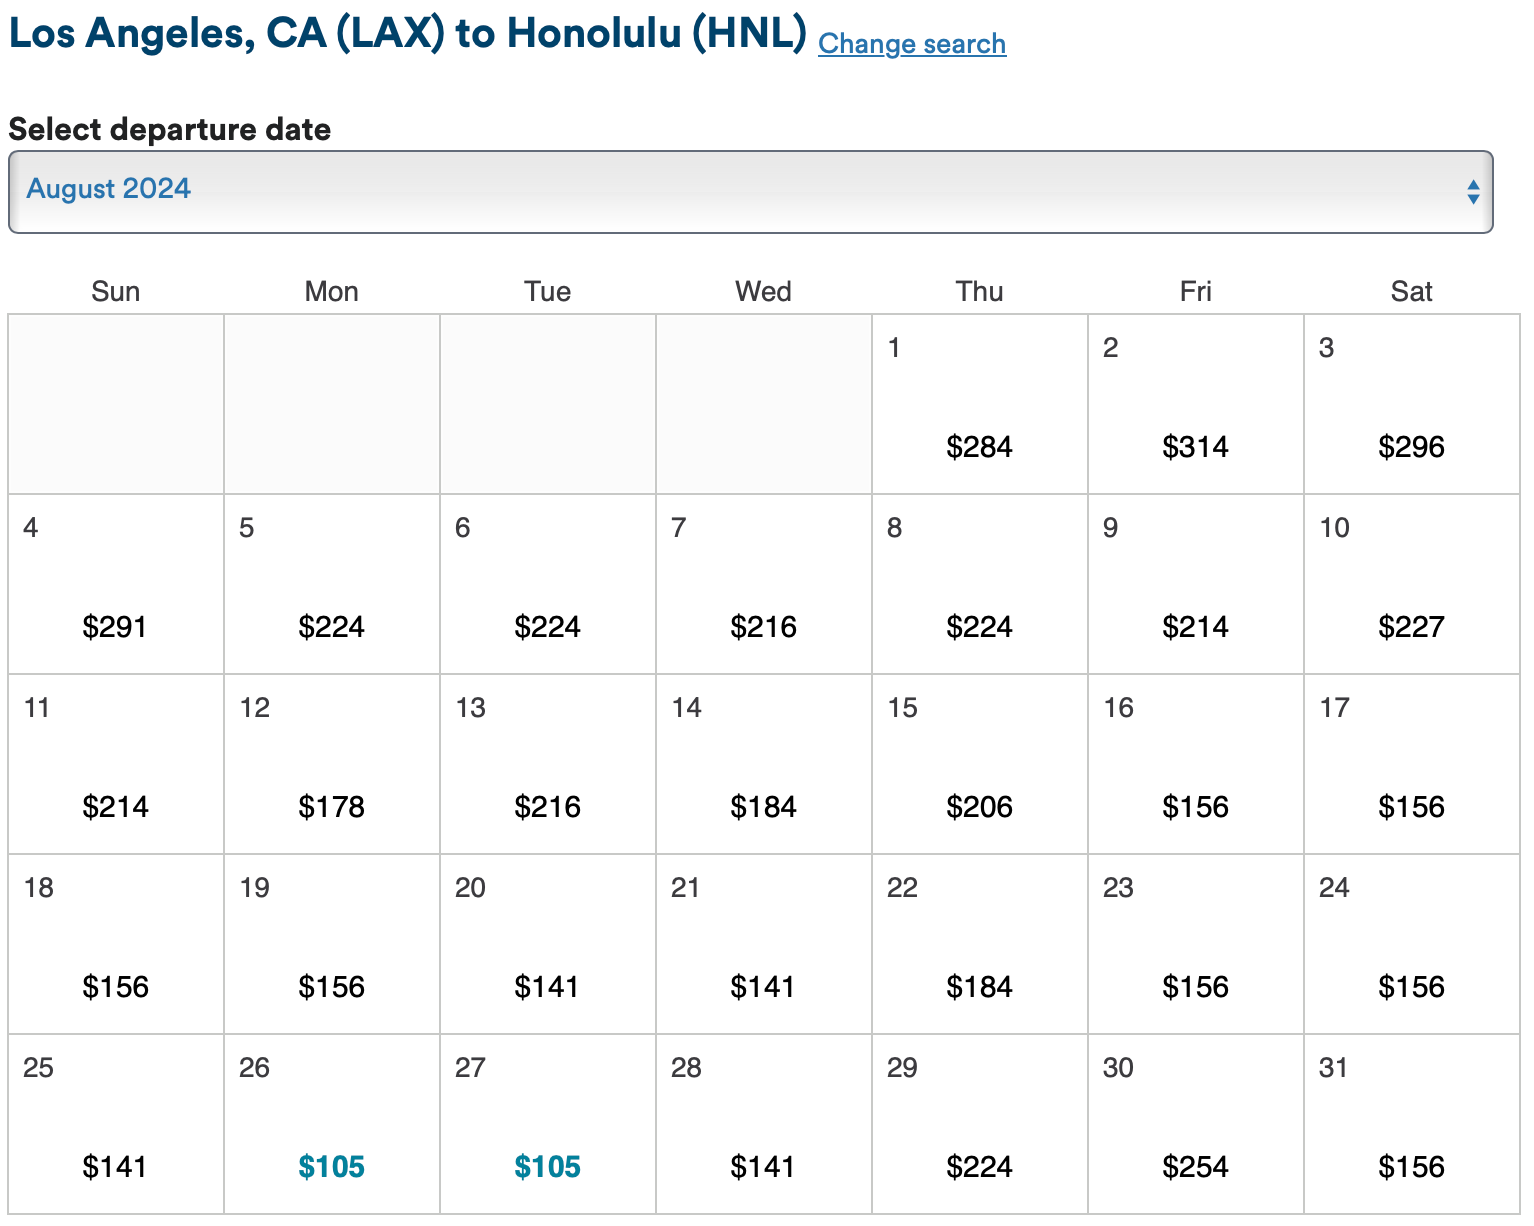Choose August 15 priced at $206
1534x1226 pixels.
[979, 806]
